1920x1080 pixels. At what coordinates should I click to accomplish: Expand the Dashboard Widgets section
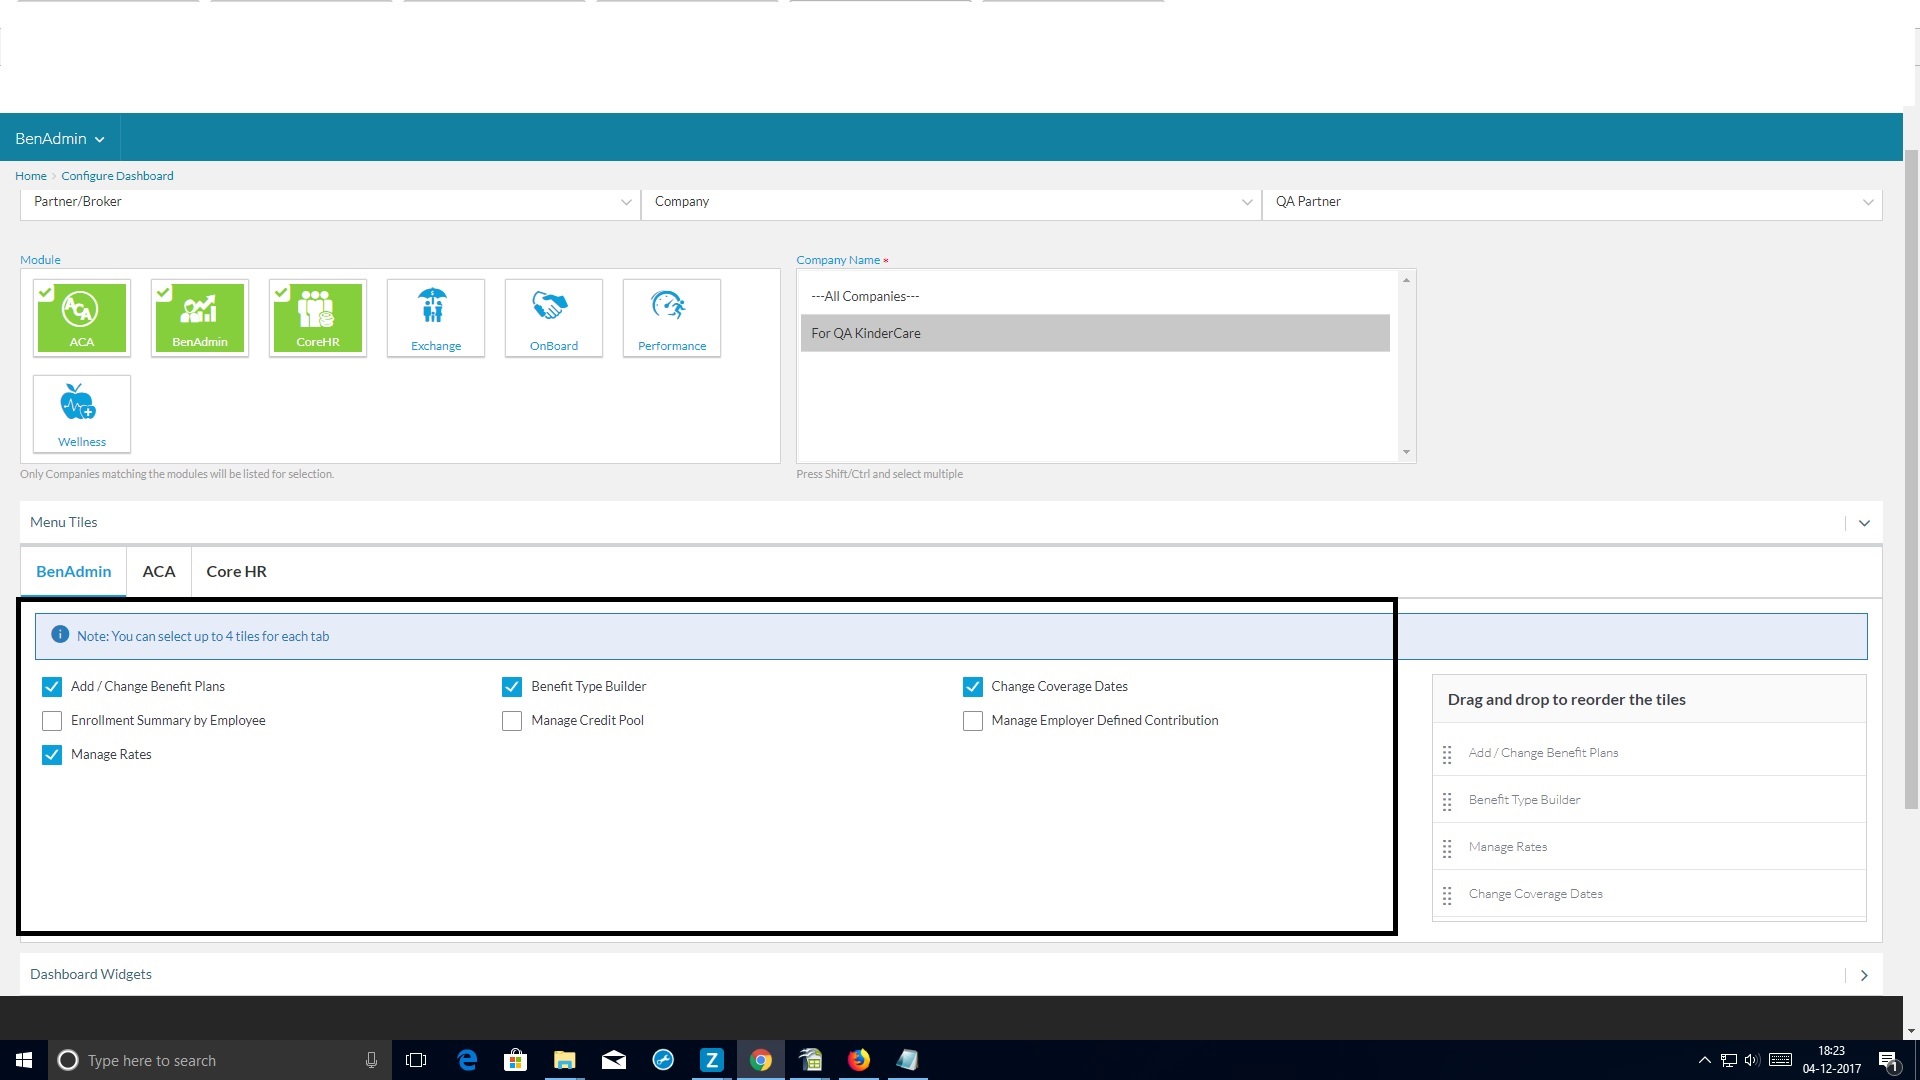pos(1864,975)
